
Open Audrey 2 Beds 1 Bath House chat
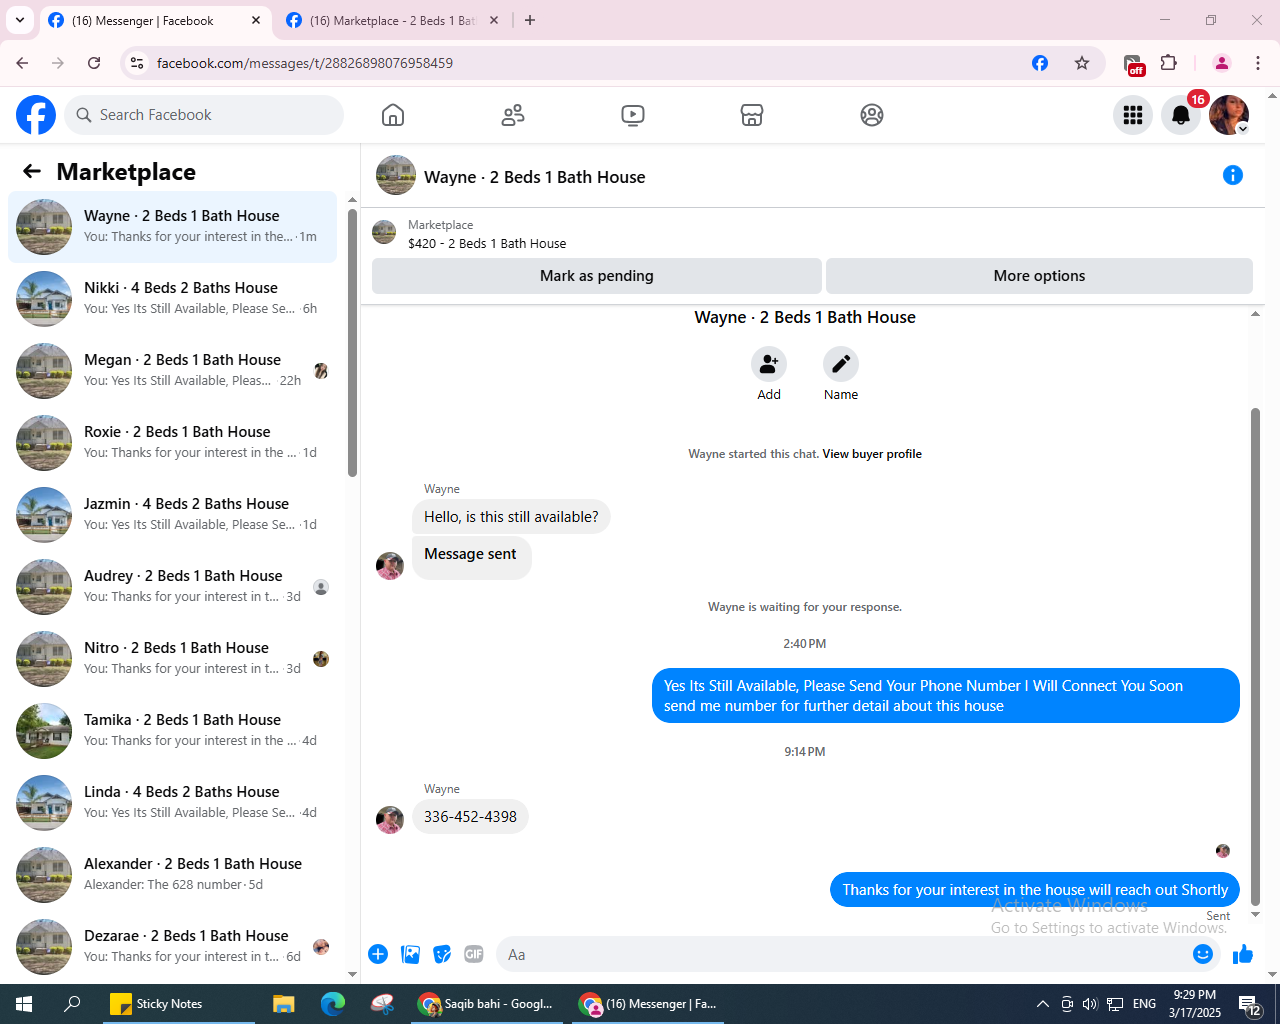pos(172,587)
